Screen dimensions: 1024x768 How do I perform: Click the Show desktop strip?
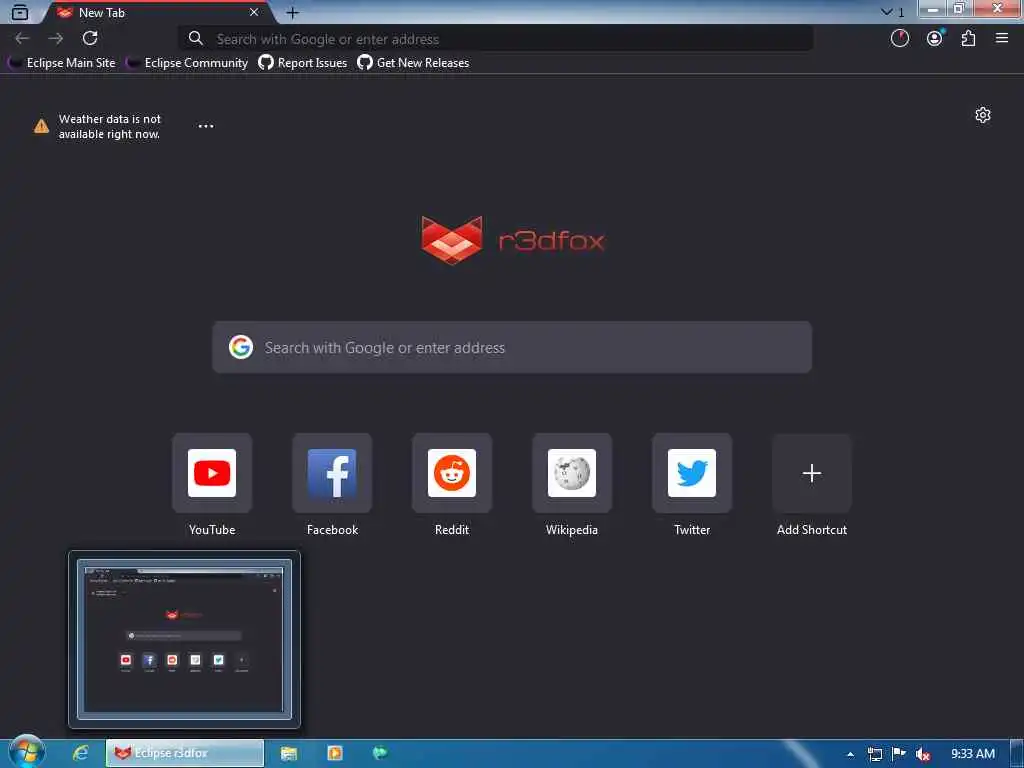(1017, 754)
